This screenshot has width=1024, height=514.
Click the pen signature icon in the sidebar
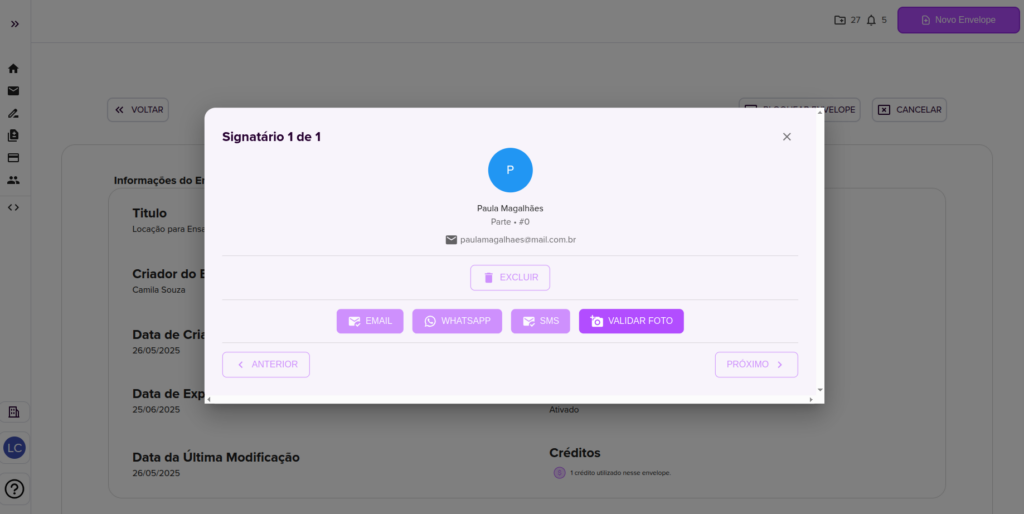[13, 113]
